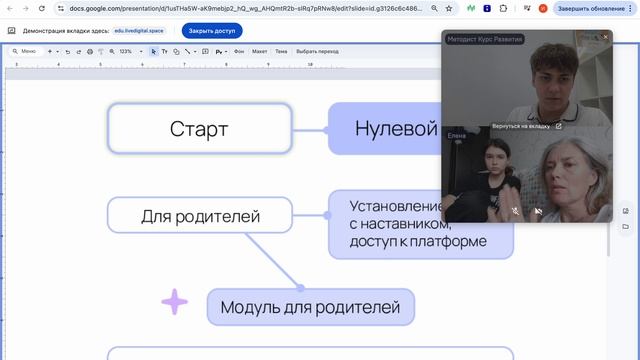Open site information icon in address bar
Screen dimensions: 640x360
click(61, 8)
